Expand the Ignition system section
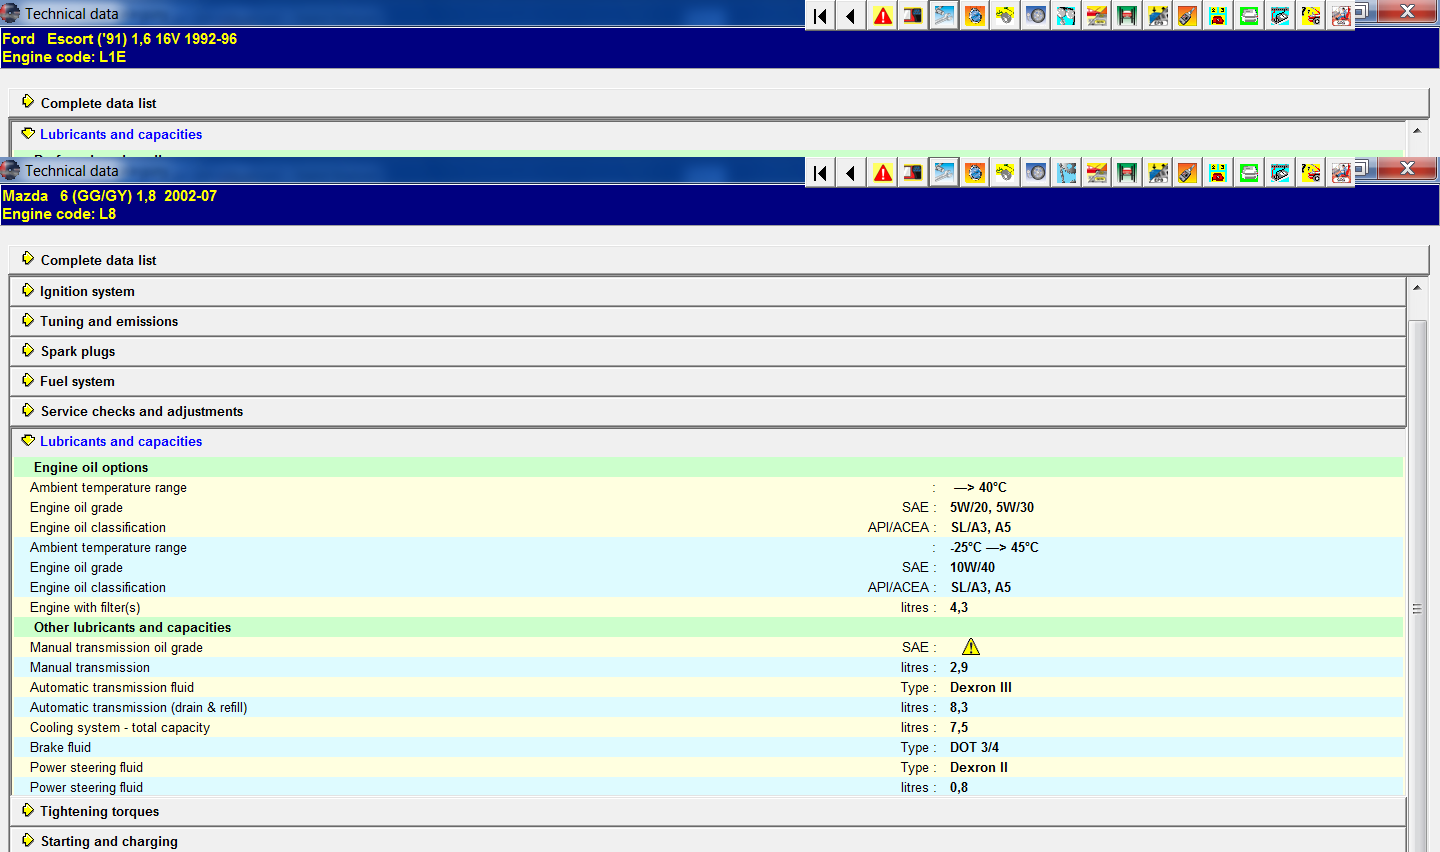Viewport: 1440px width, 852px height. 87,291
